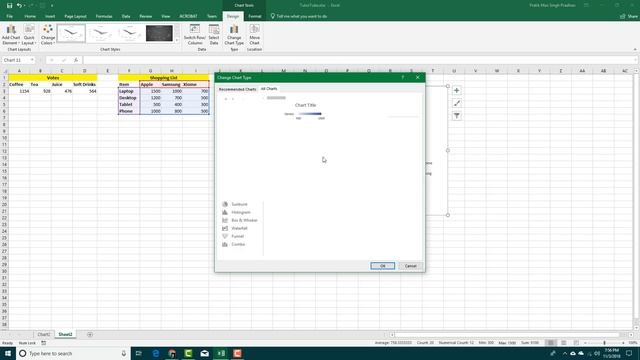Click the Share button
Viewport: 640px width, 360px height.
[x=629, y=16]
